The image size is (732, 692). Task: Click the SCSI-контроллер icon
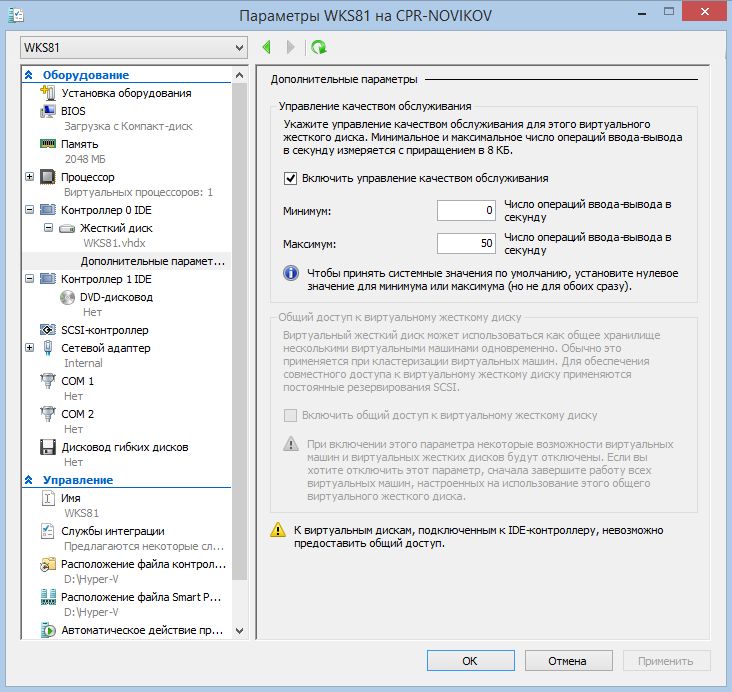click(47, 330)
